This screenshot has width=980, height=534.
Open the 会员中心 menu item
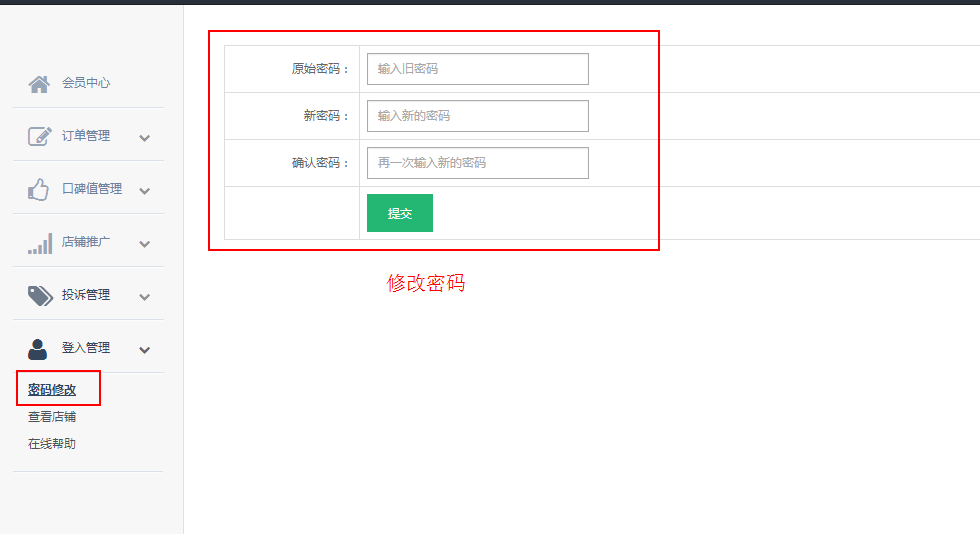(86, 83)
